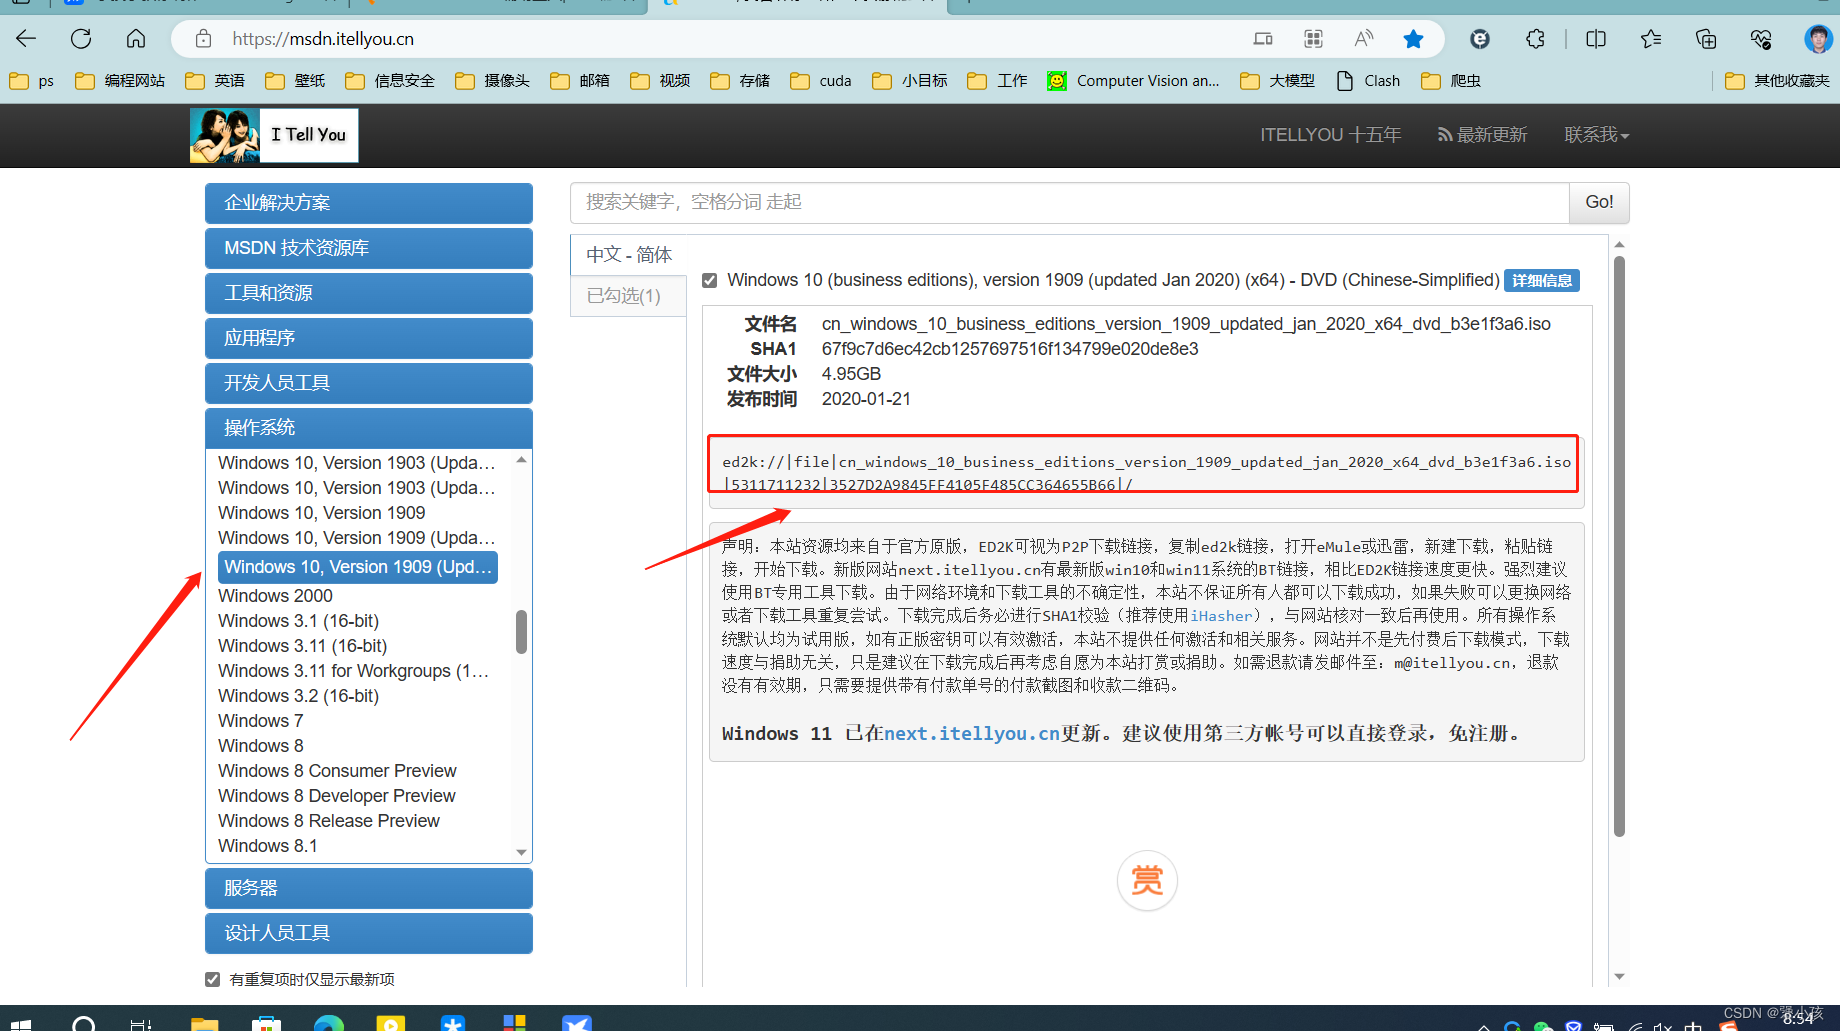This screenshot has height=1031, width=1840.
Task: Click the site lock icon in address bar
Action: (x=203, y=39)
